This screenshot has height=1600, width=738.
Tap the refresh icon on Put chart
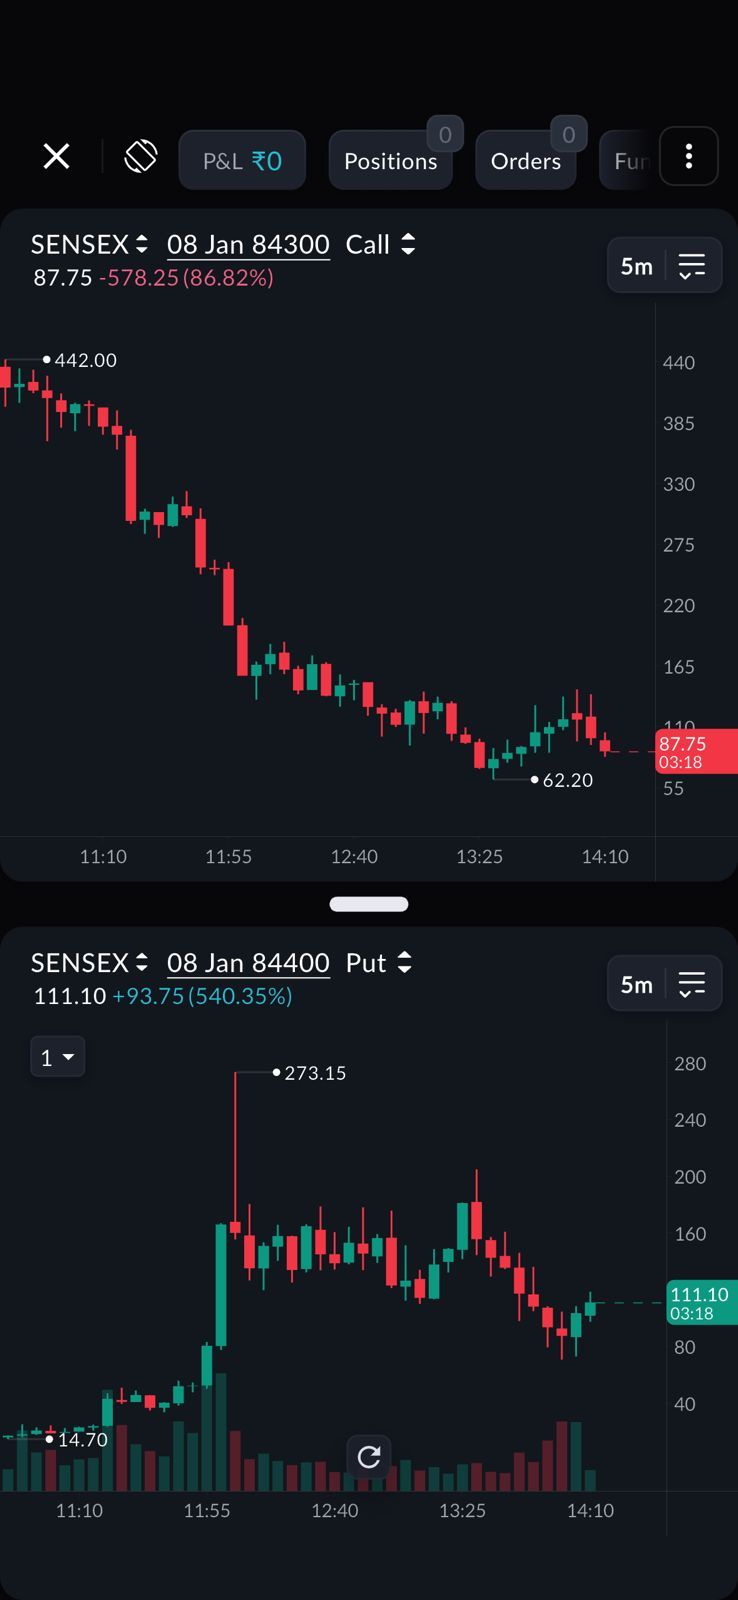[x=369, y=1457]
